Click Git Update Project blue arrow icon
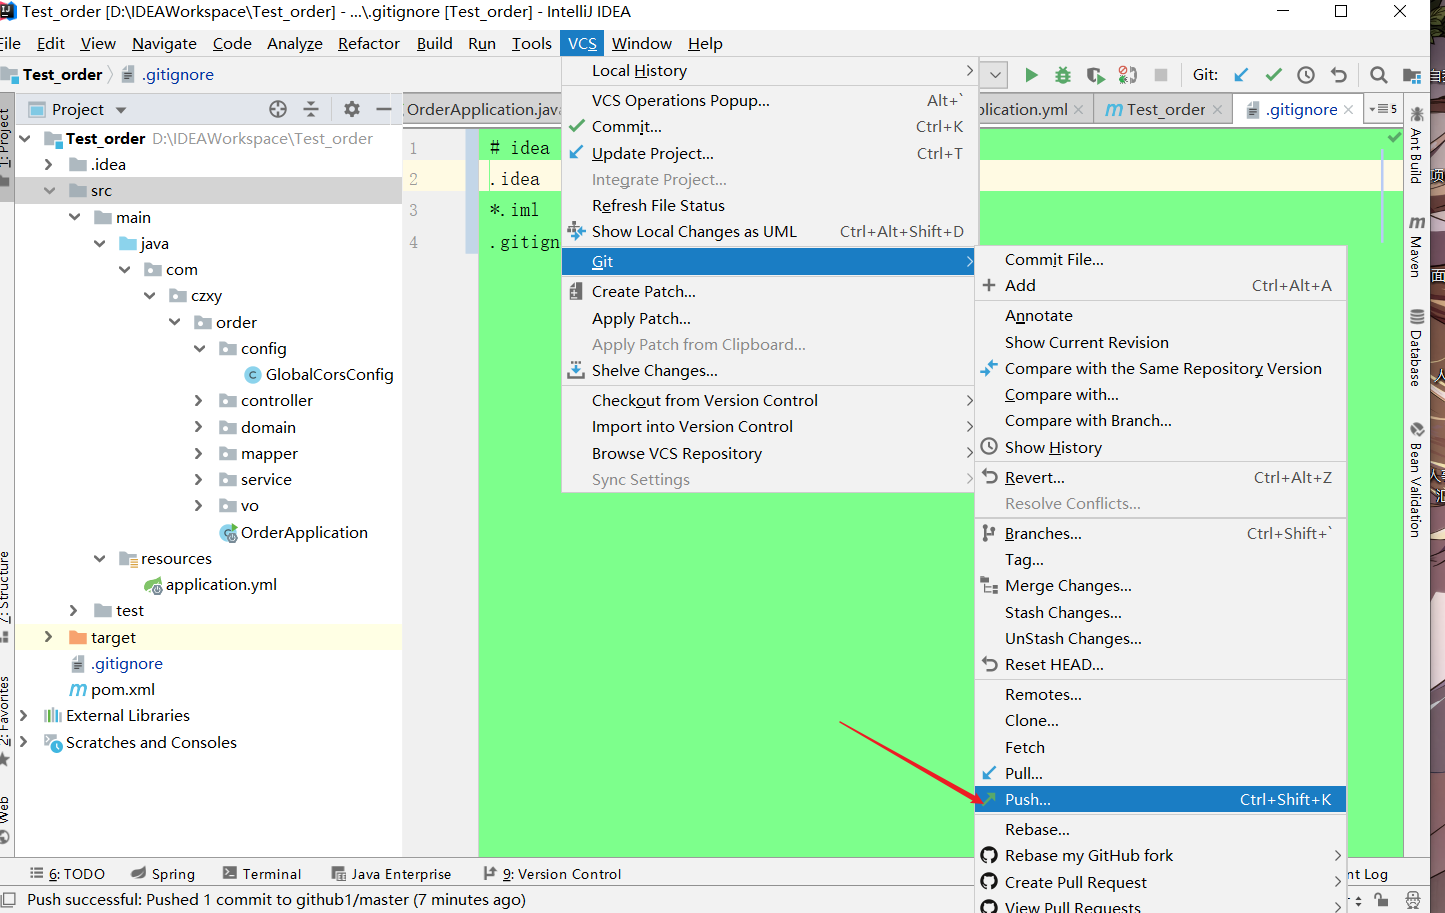Screen dimensions: 1445x913 (x=1241, y=75)
